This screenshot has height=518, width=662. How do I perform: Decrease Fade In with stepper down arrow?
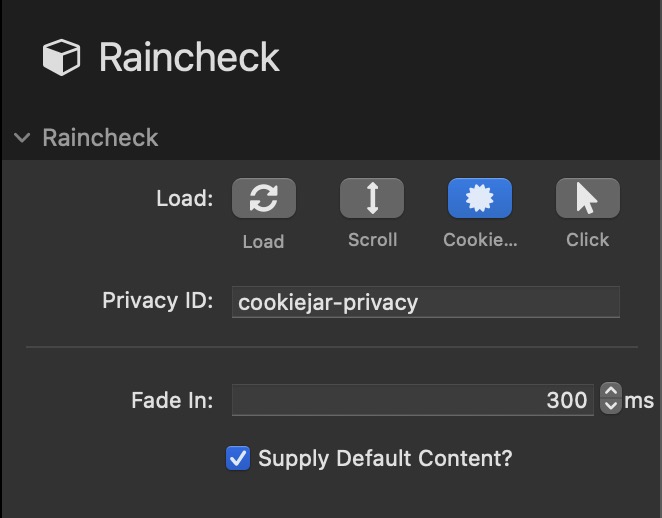pyautogui.click(x=611, y=406)
